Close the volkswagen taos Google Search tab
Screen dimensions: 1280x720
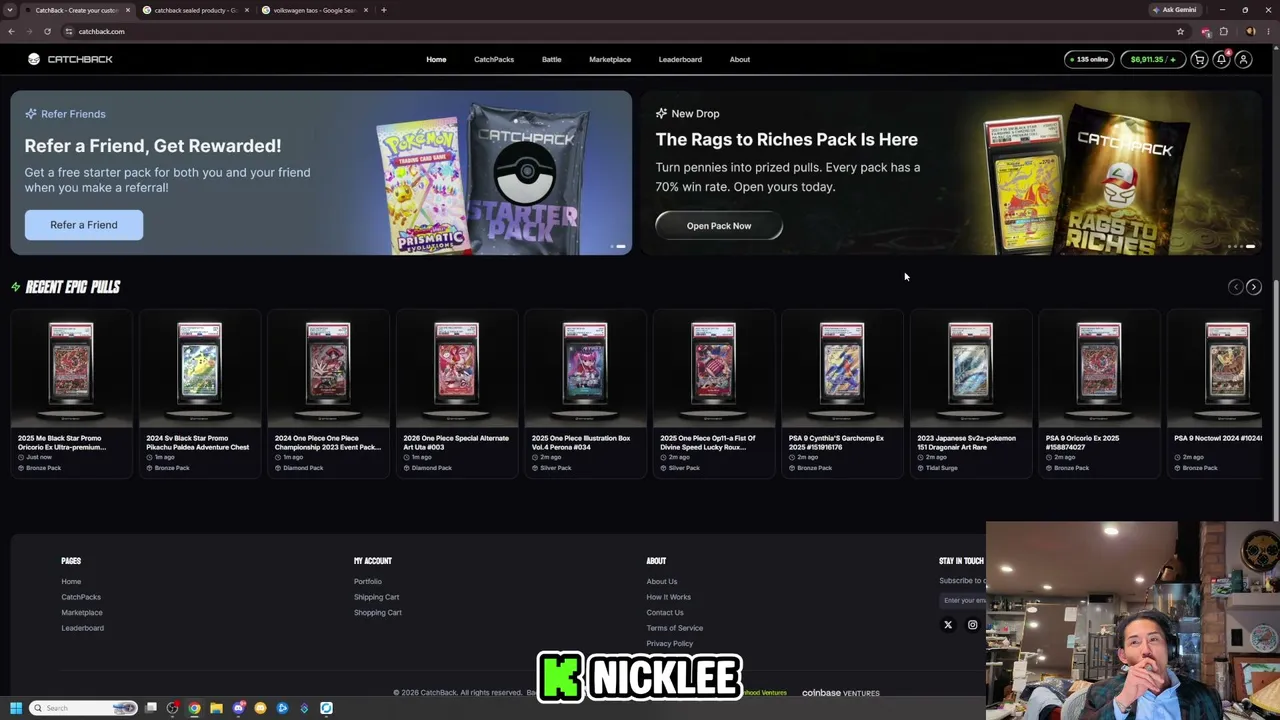366,10
